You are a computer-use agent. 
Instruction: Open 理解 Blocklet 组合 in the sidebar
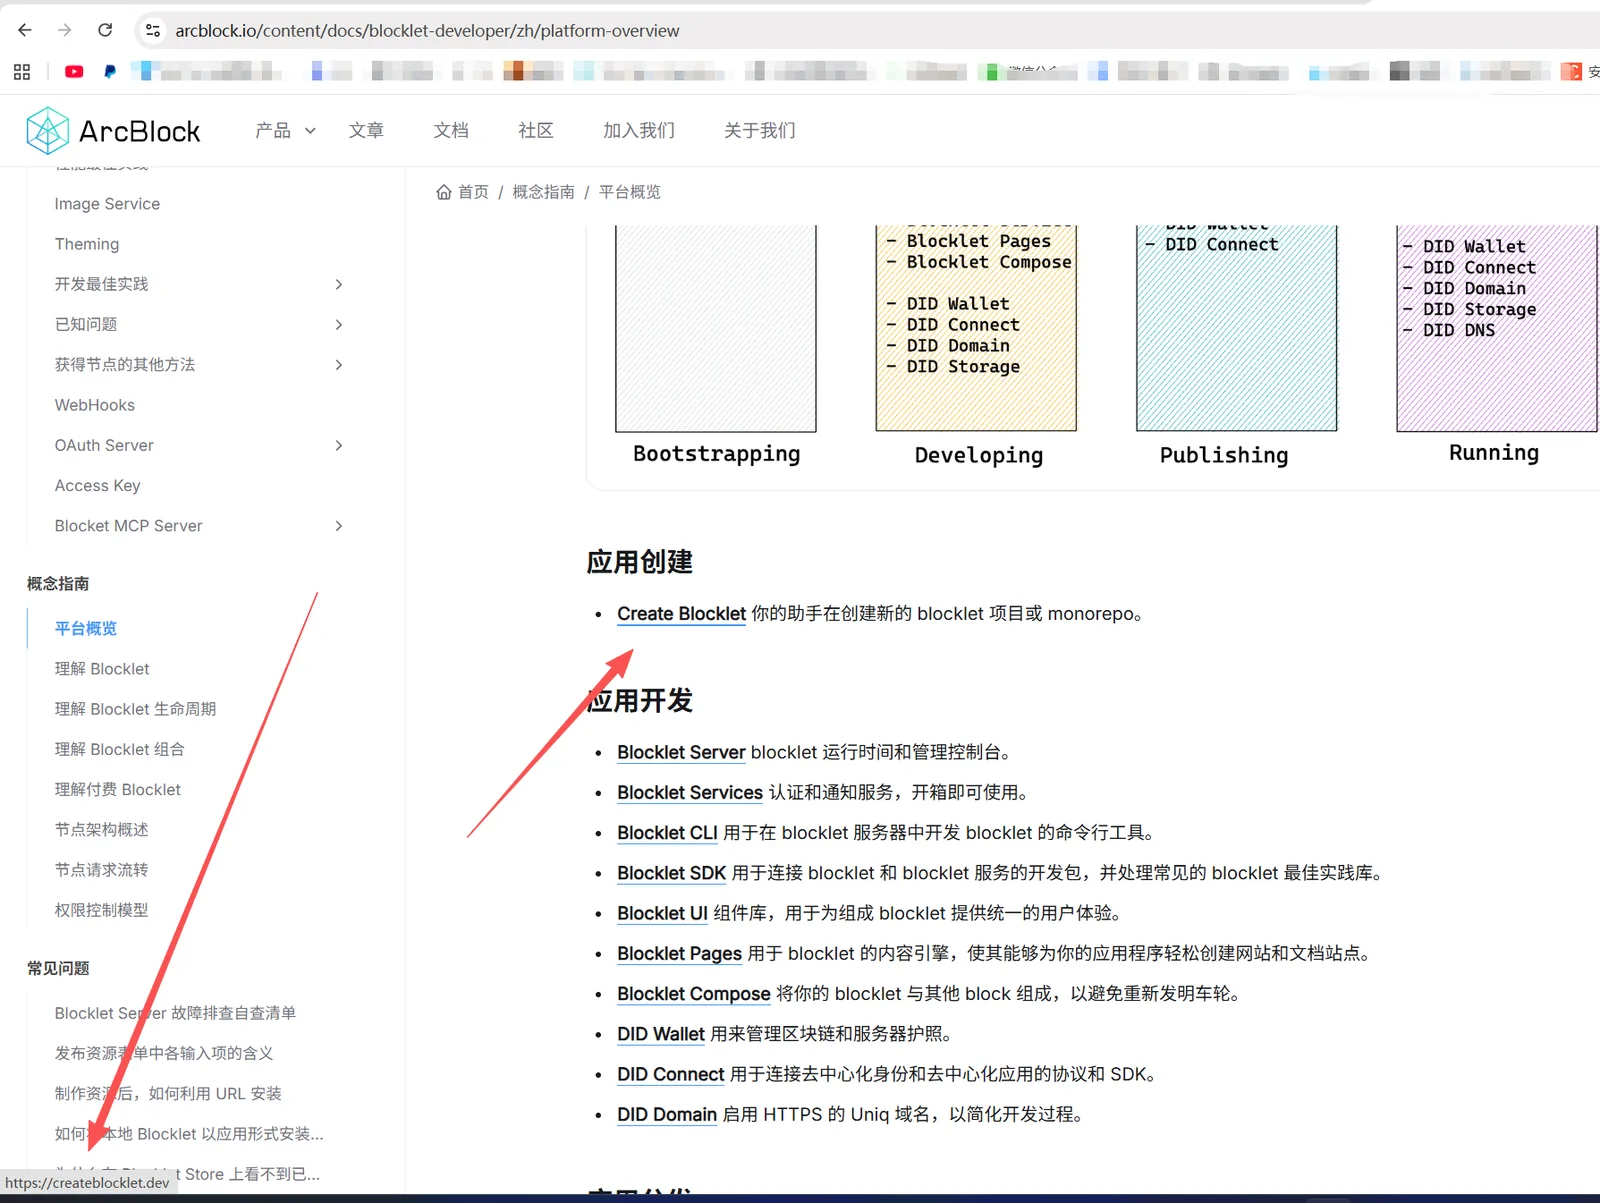pyautogui.click(x=120, y=749)
